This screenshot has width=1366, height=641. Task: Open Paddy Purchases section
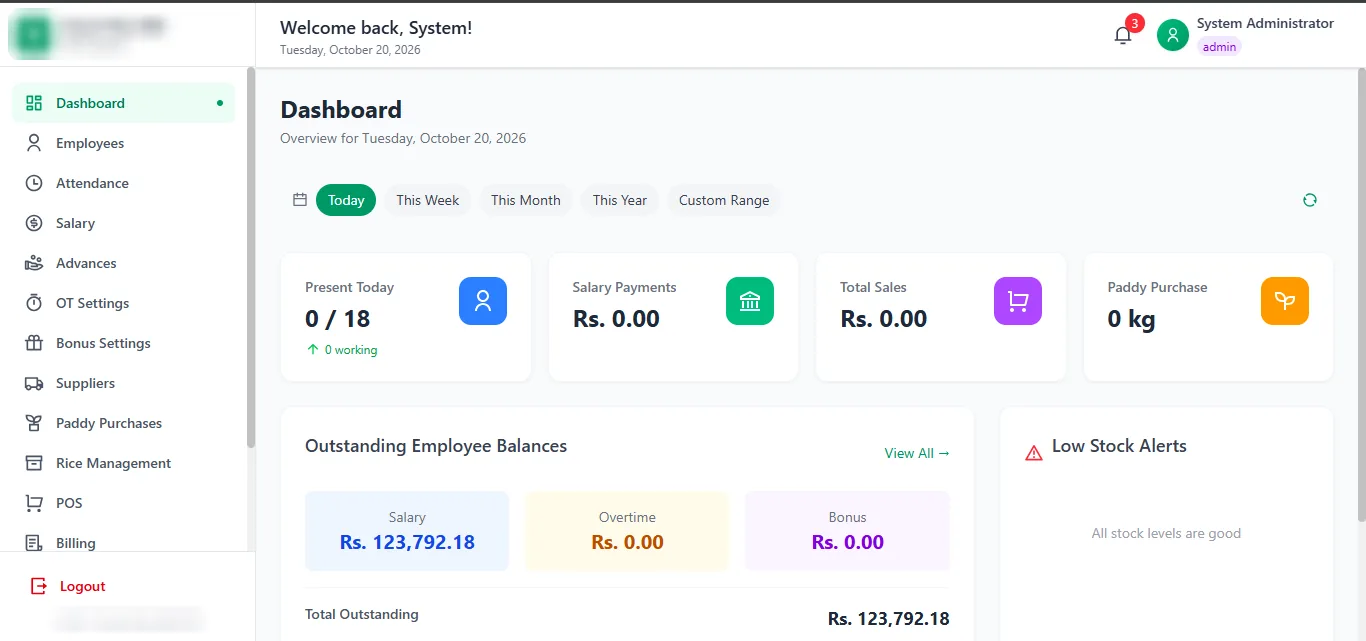(x=124, y=423)
